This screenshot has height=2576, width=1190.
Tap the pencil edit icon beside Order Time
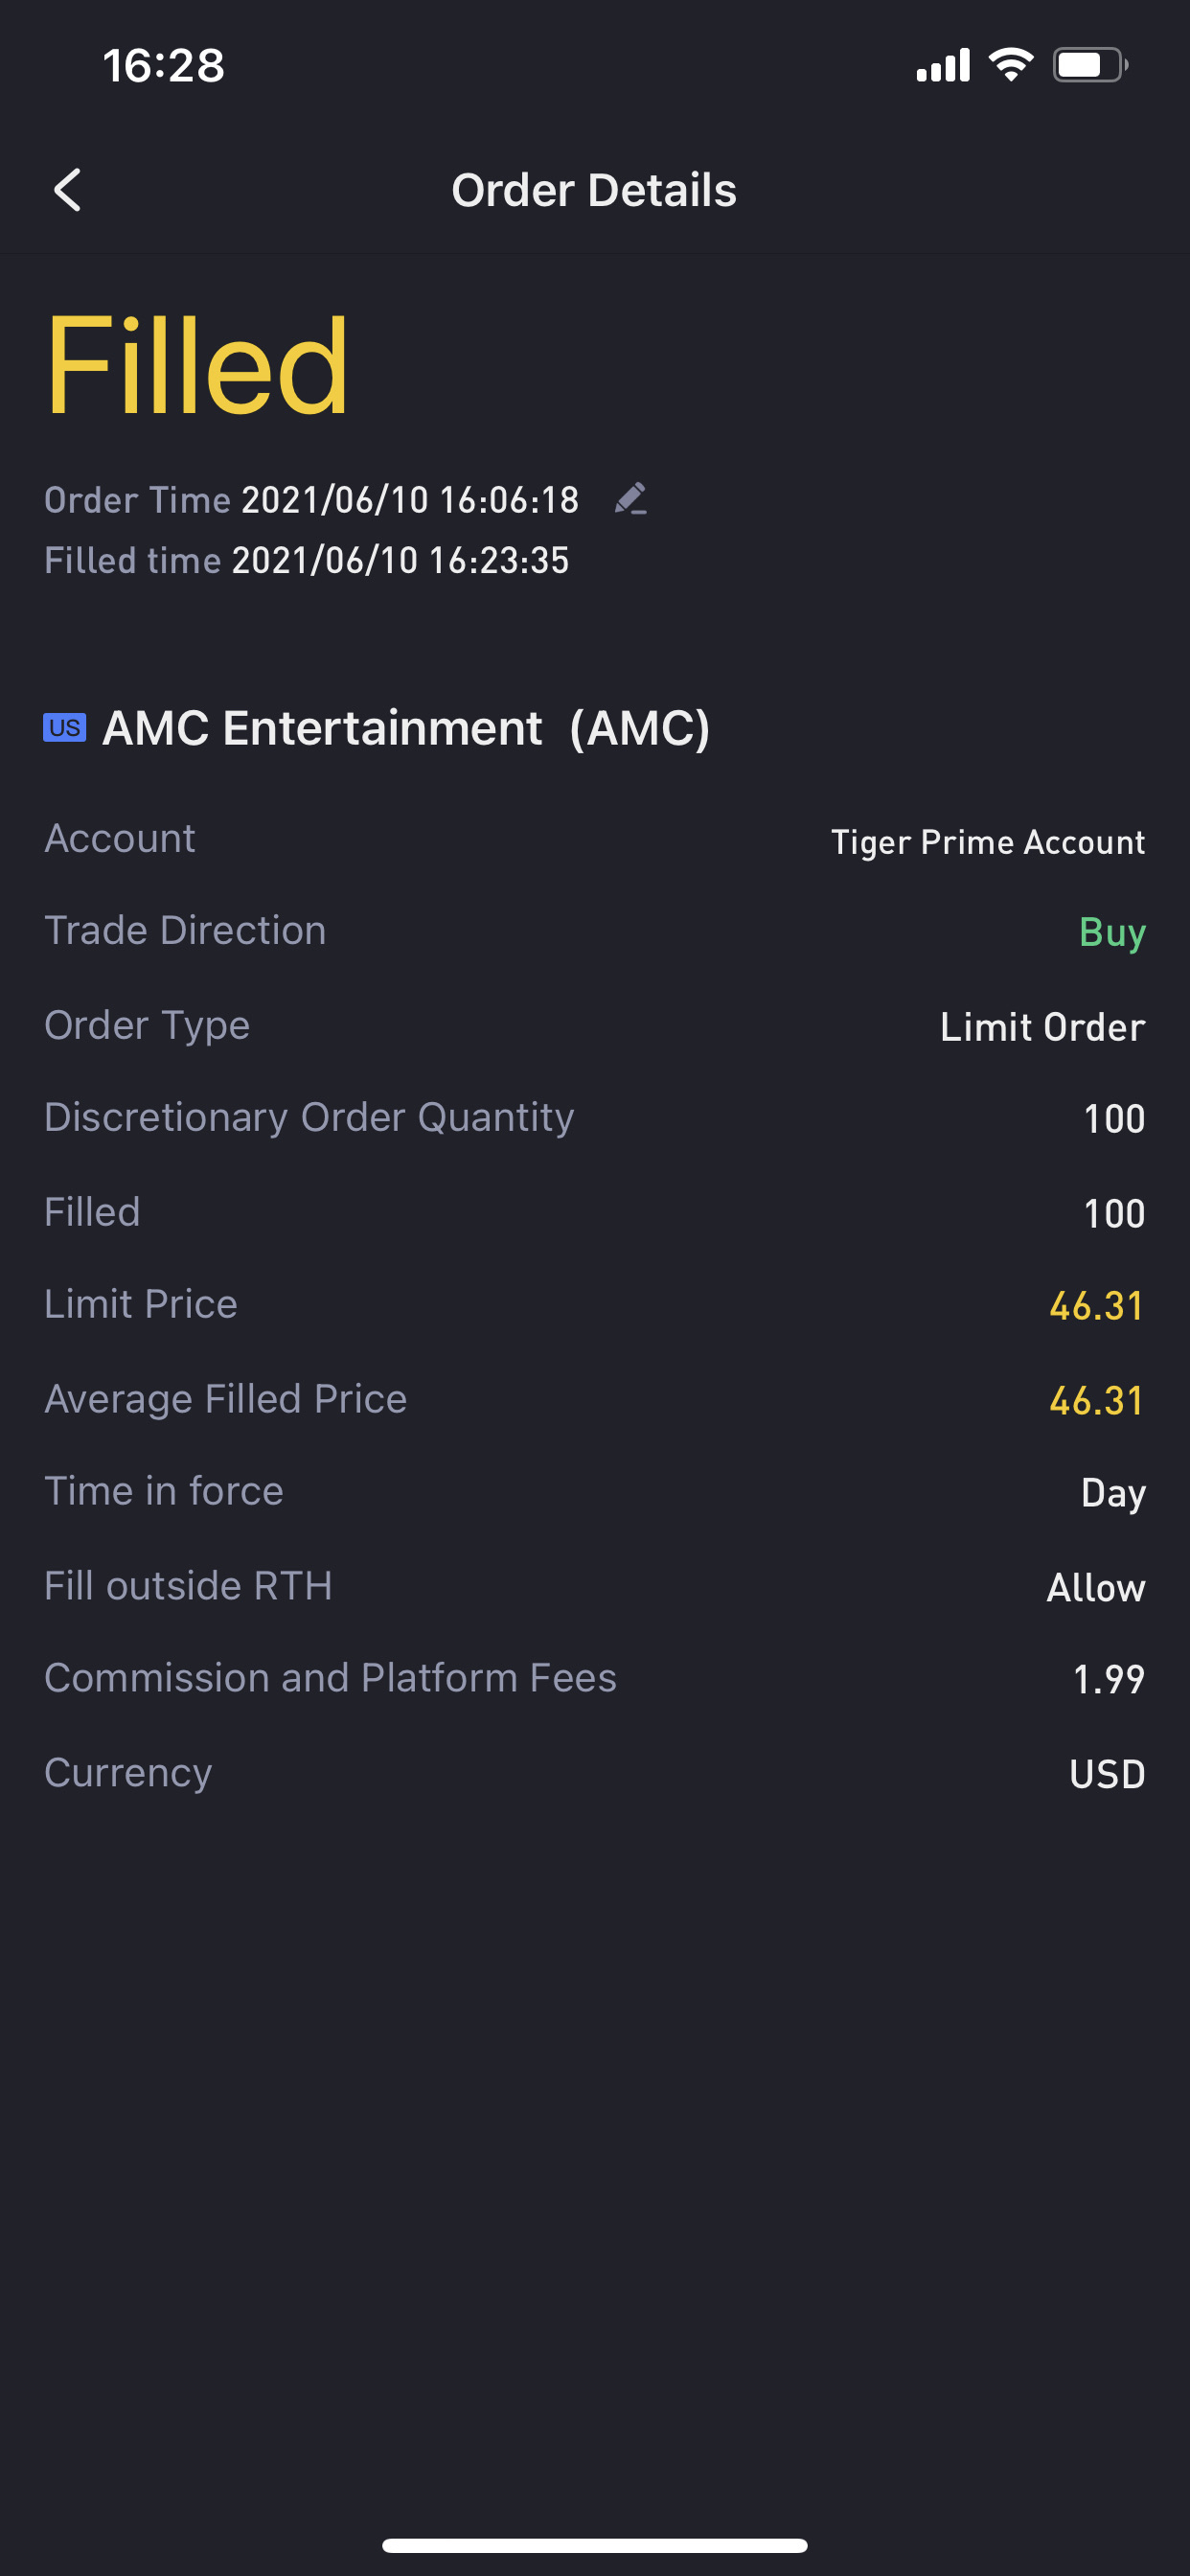coord(630,498)
